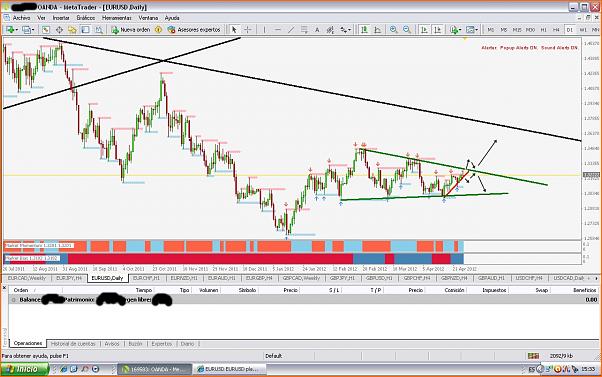Select the M5 timeframe

pyautogui.click(x=504, y=30)
